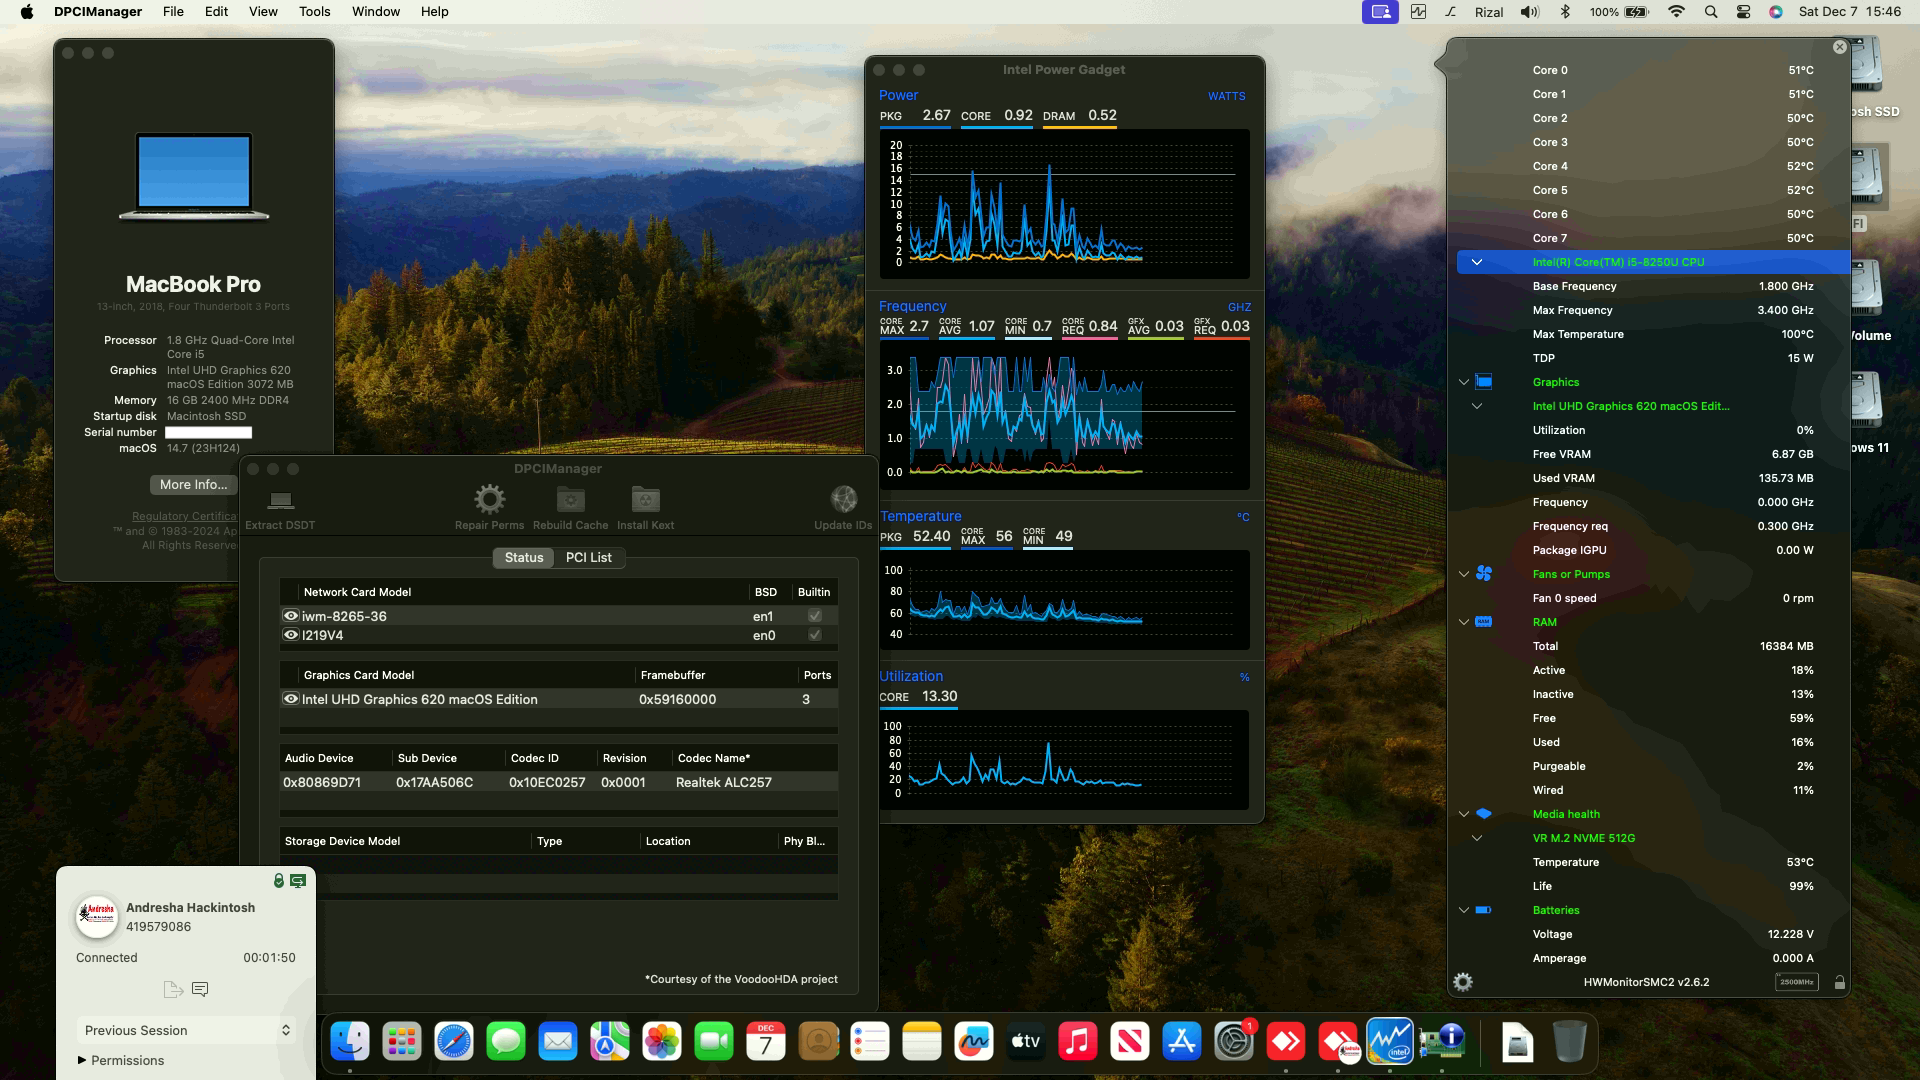Click the lock icon in HWMonitorSMC2
The height and width of the screenshot is (1080, 1920).
point(1839,983)
